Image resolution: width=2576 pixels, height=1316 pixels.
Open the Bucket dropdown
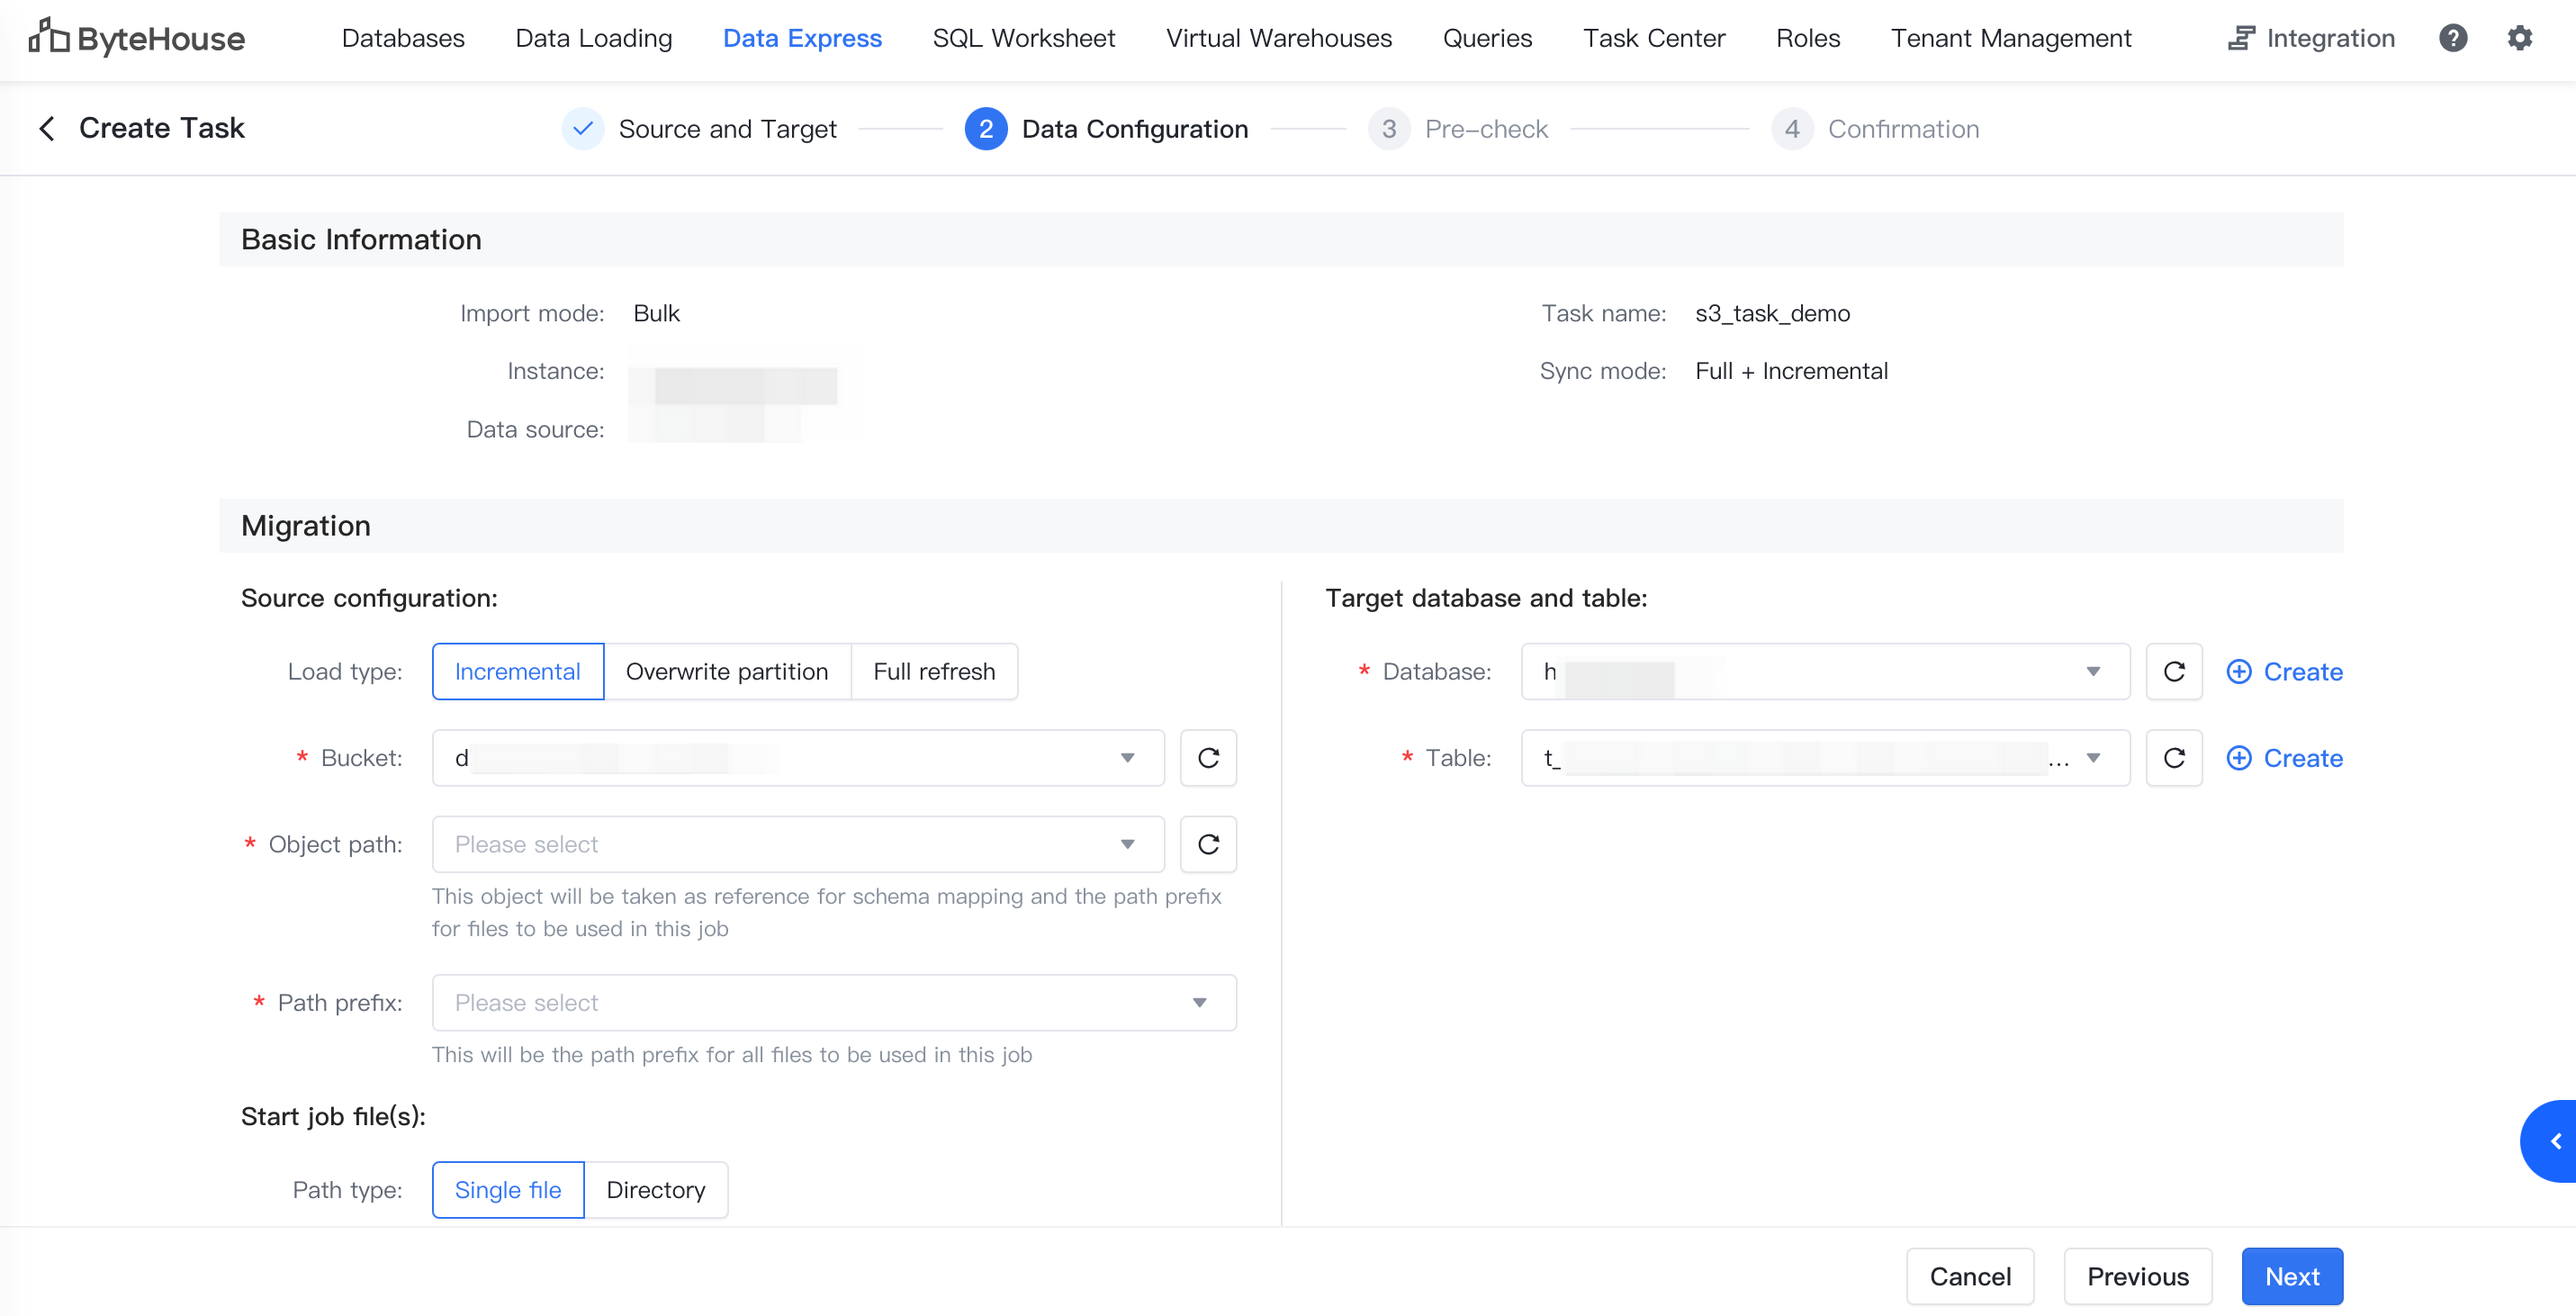click(x=798, y=758)
